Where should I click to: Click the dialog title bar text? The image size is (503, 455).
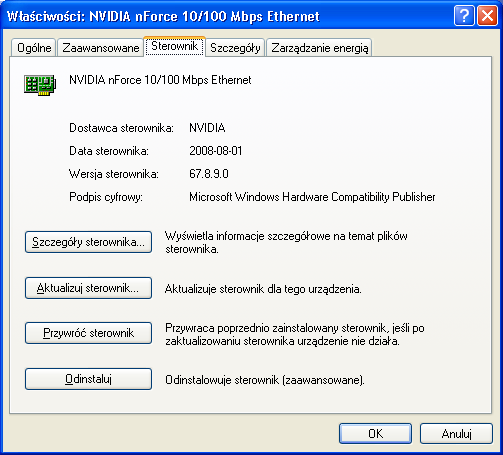click(163, 16)
